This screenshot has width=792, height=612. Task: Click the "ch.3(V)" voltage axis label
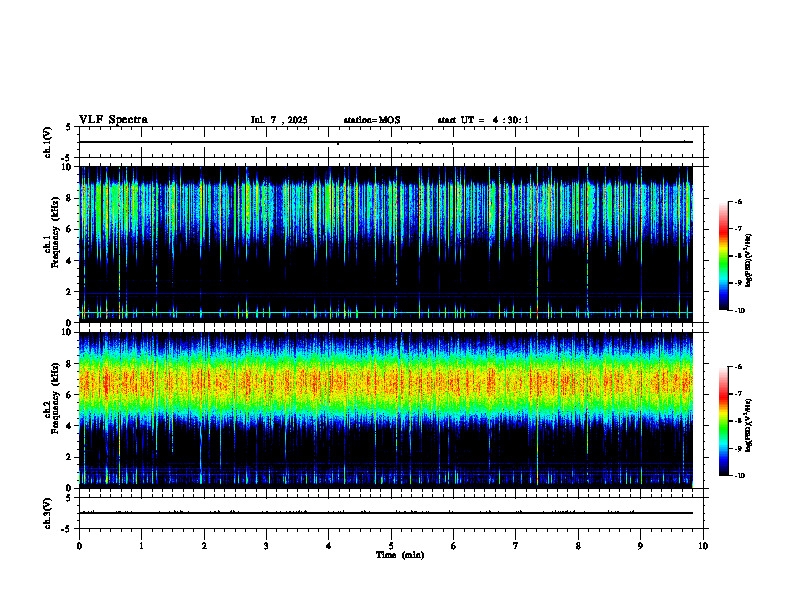(x=48, y=513)
